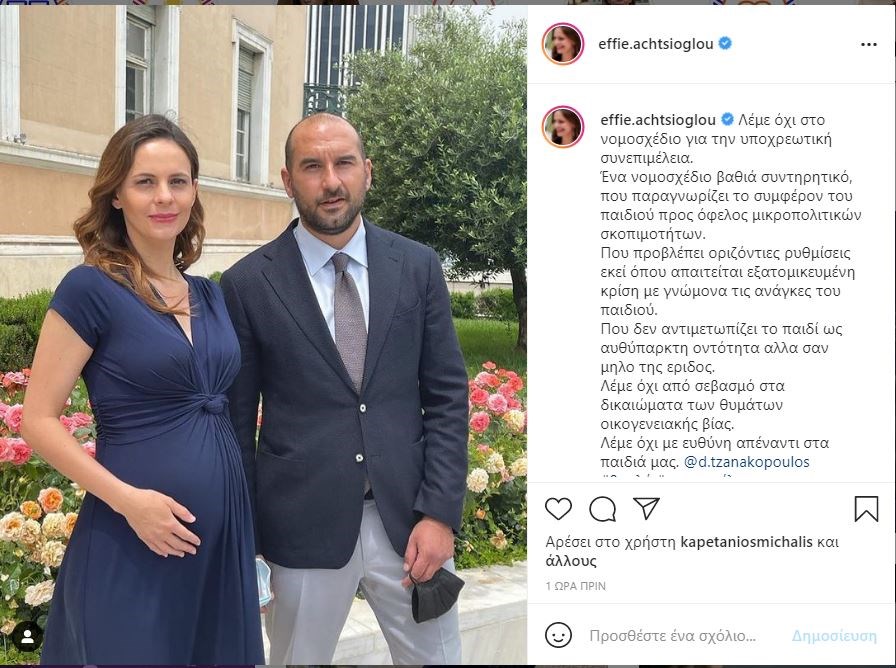Click the post photo of the couple
This screenshot has height=668, width=896.
pos(263,335)
